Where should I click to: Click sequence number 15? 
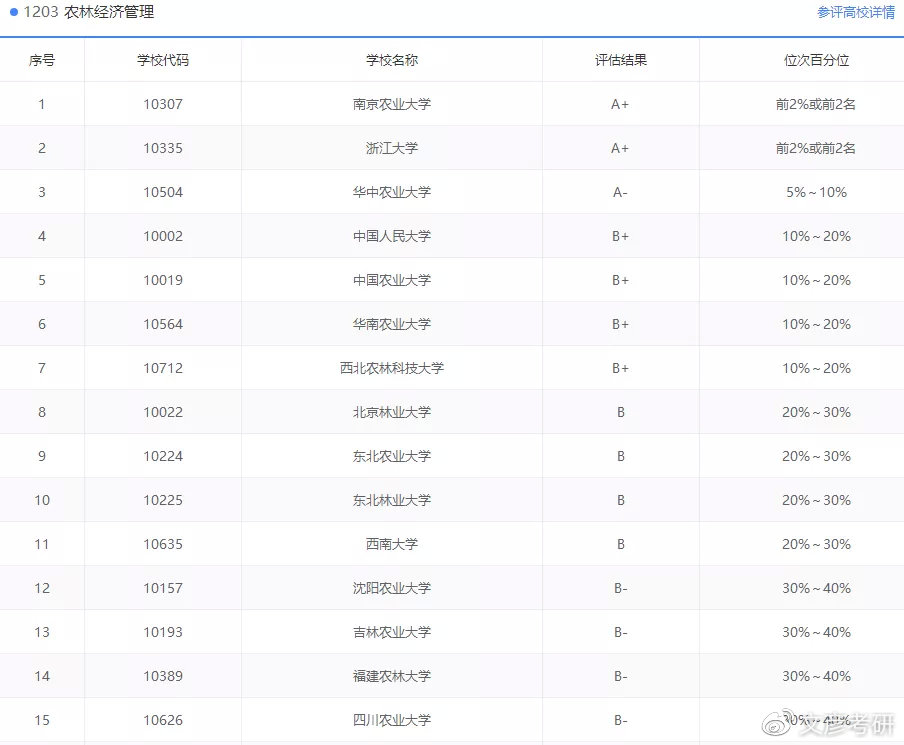pyautogui.click(x=42, y=720)
